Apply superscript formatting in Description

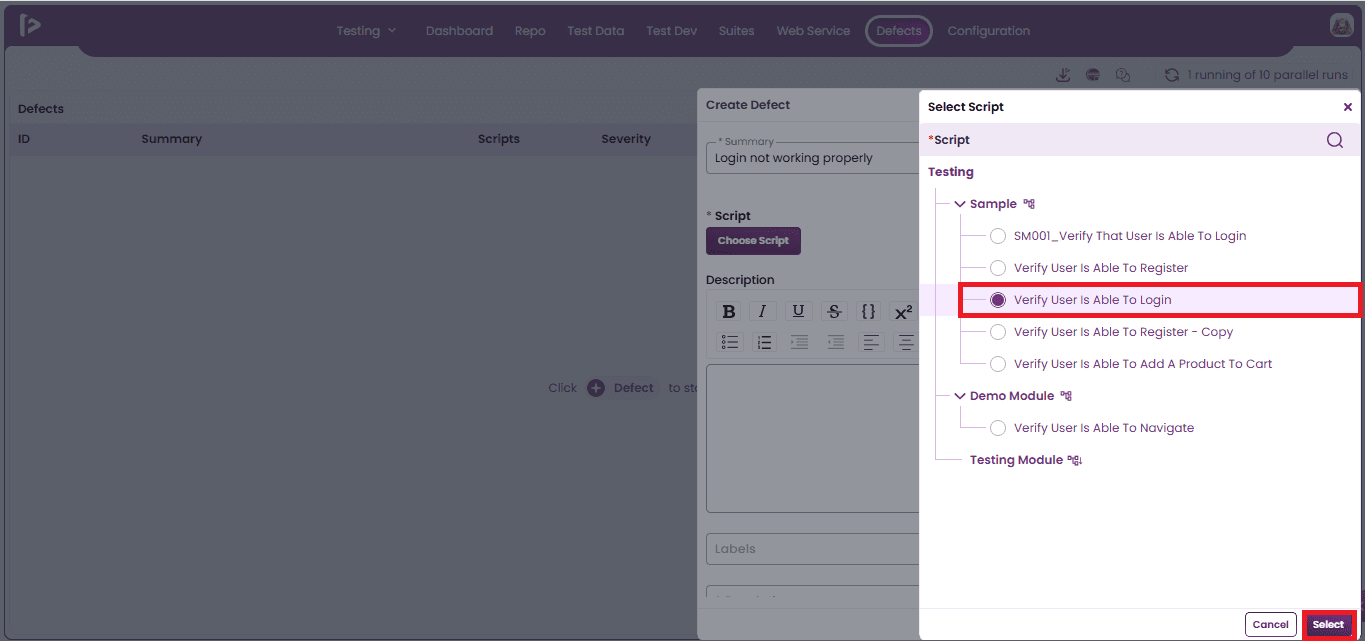click(x=903, y=311)
